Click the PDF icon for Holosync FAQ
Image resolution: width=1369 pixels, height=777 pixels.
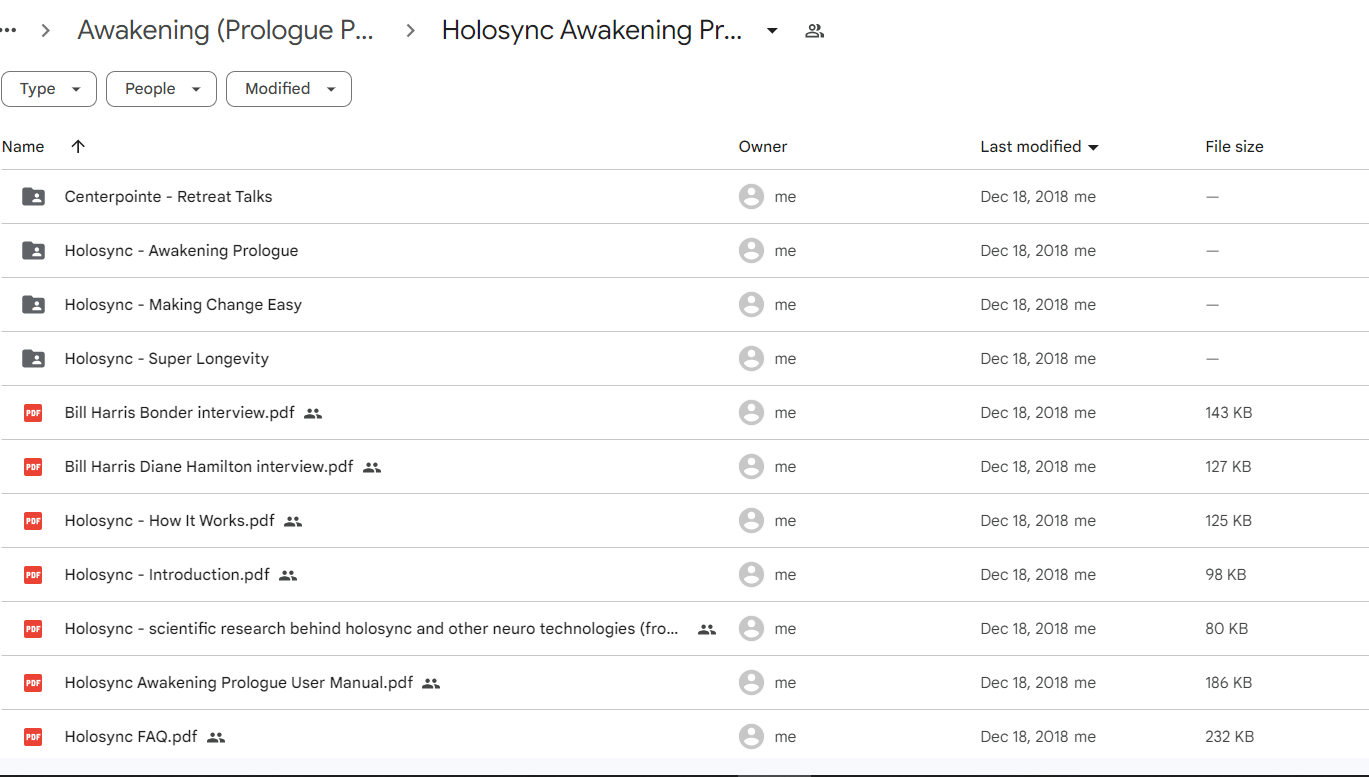pos(33,737)
